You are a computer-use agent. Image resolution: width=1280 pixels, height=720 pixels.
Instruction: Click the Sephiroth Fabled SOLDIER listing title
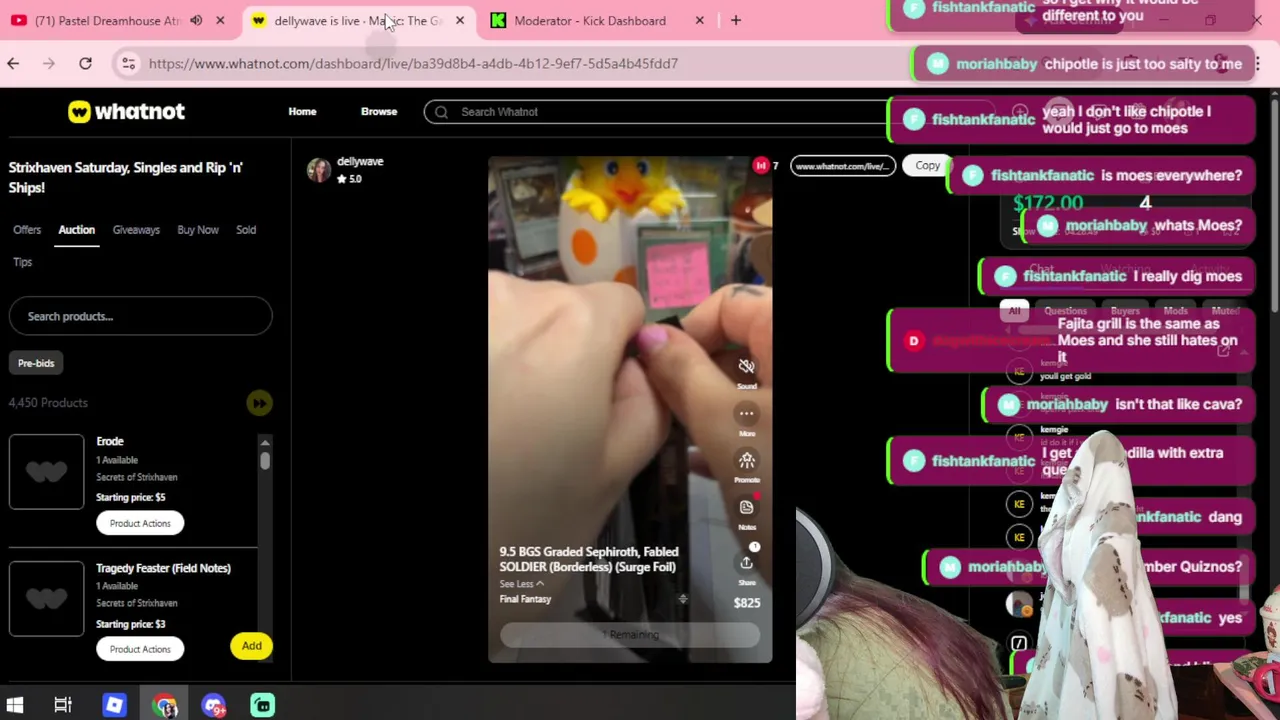[589, 559]
